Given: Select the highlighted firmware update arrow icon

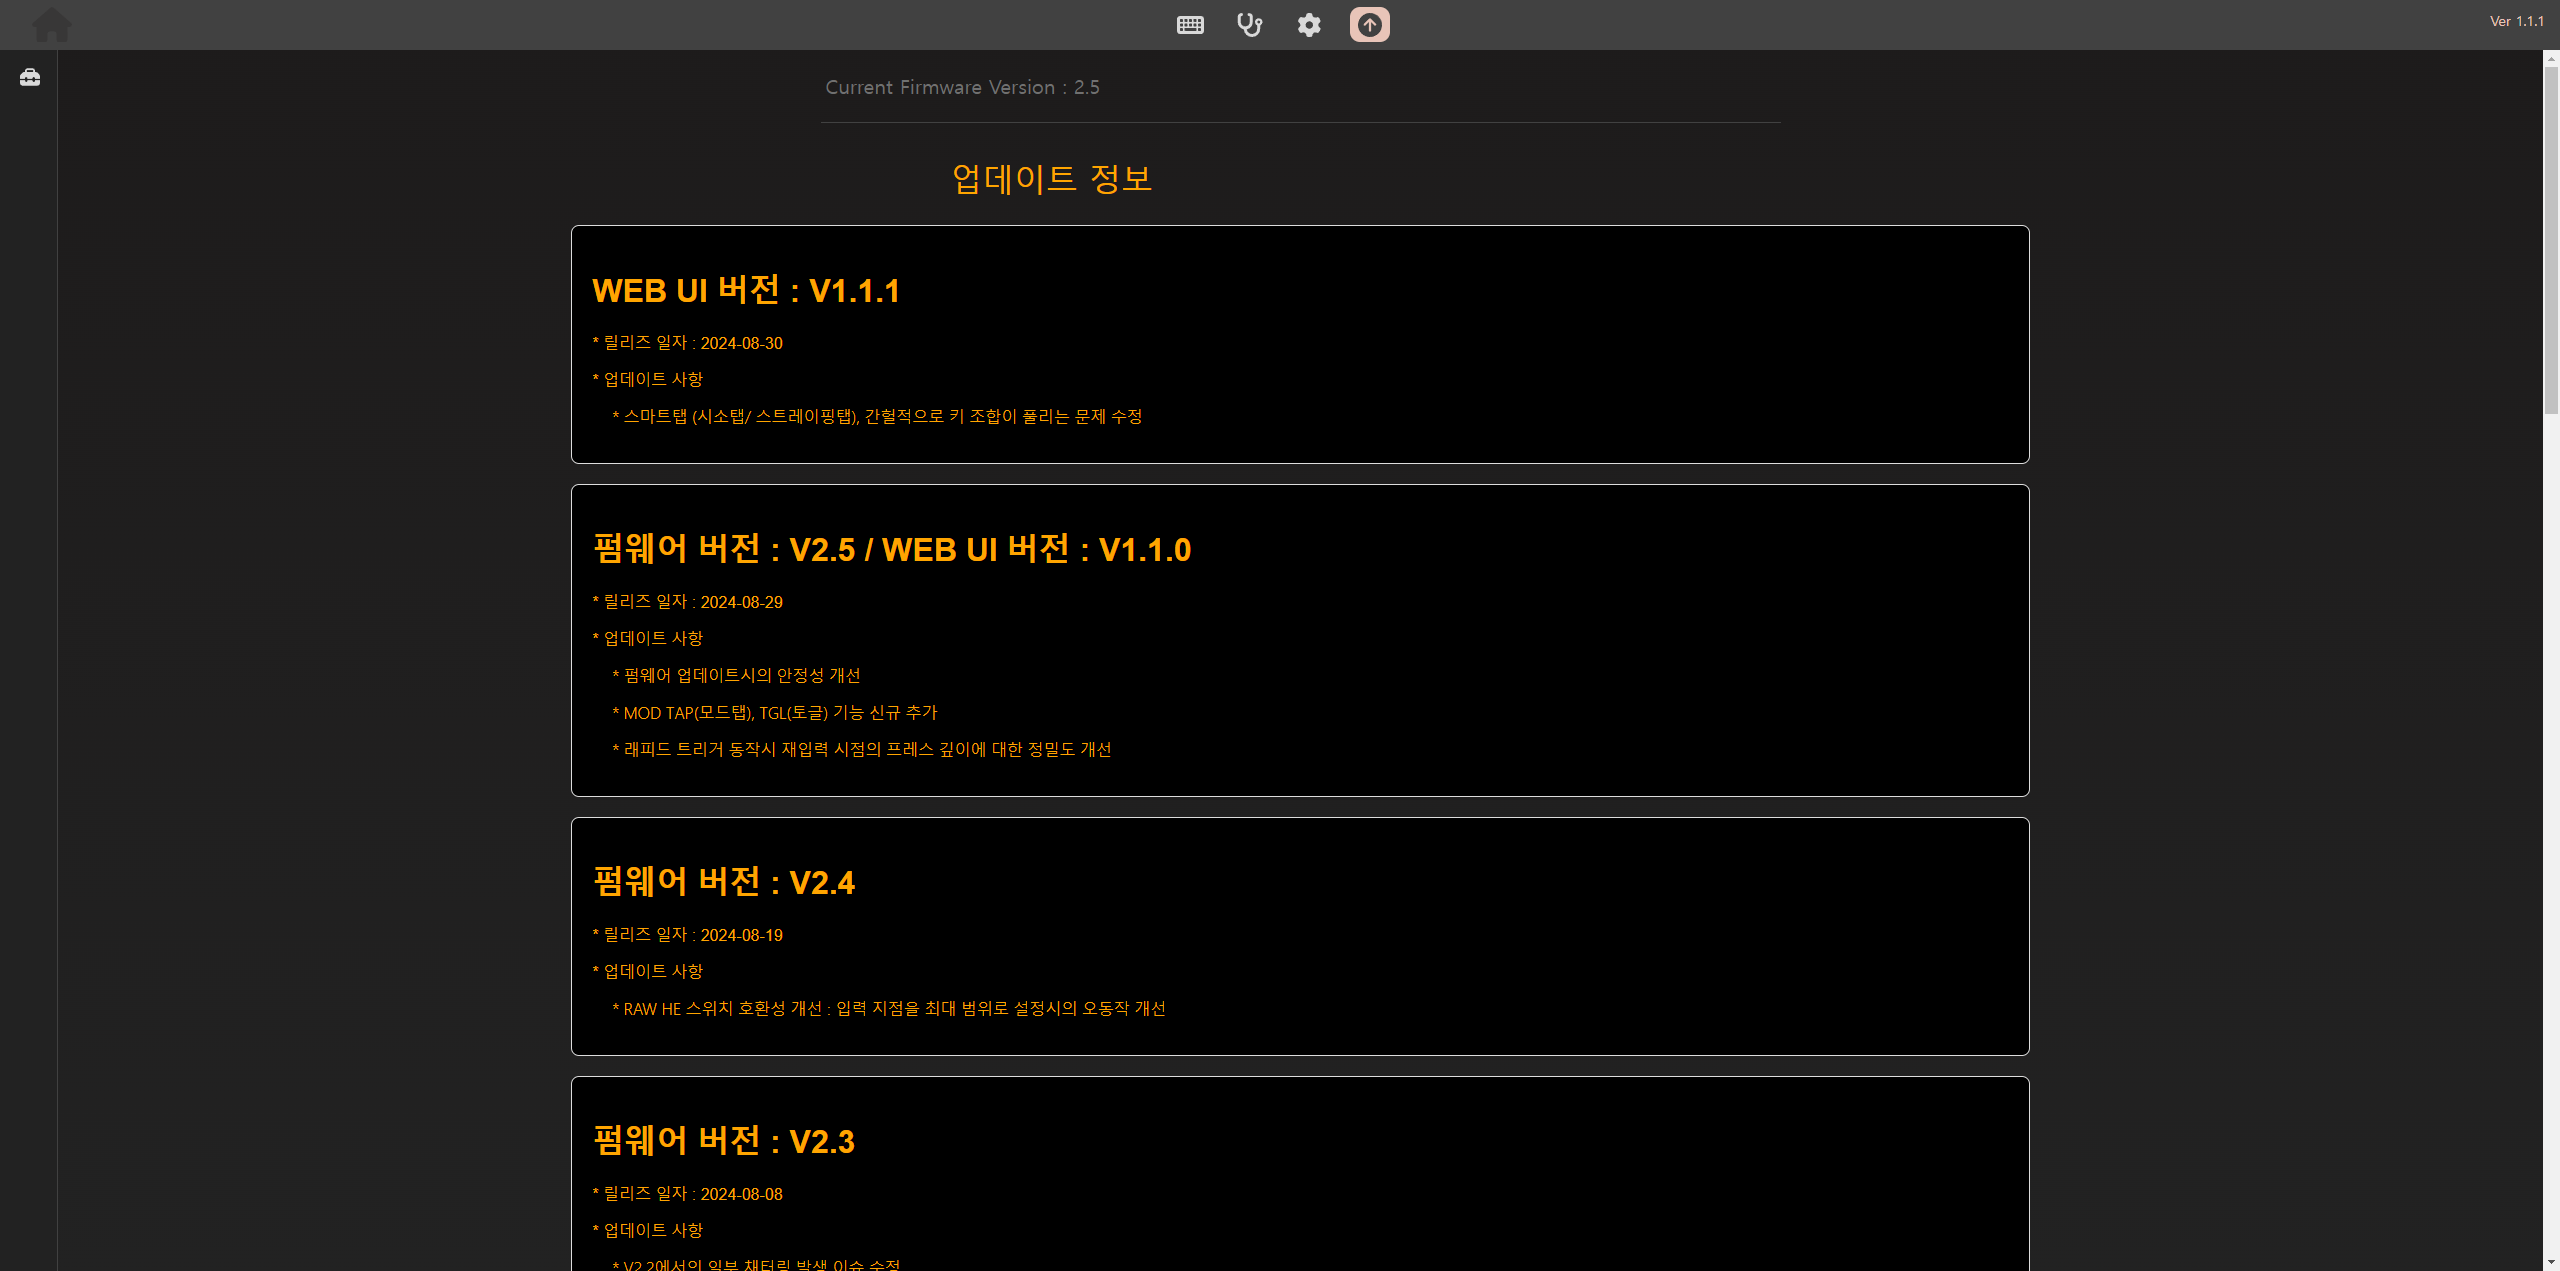Looking at the screenshot, I should click(1369, 24).
